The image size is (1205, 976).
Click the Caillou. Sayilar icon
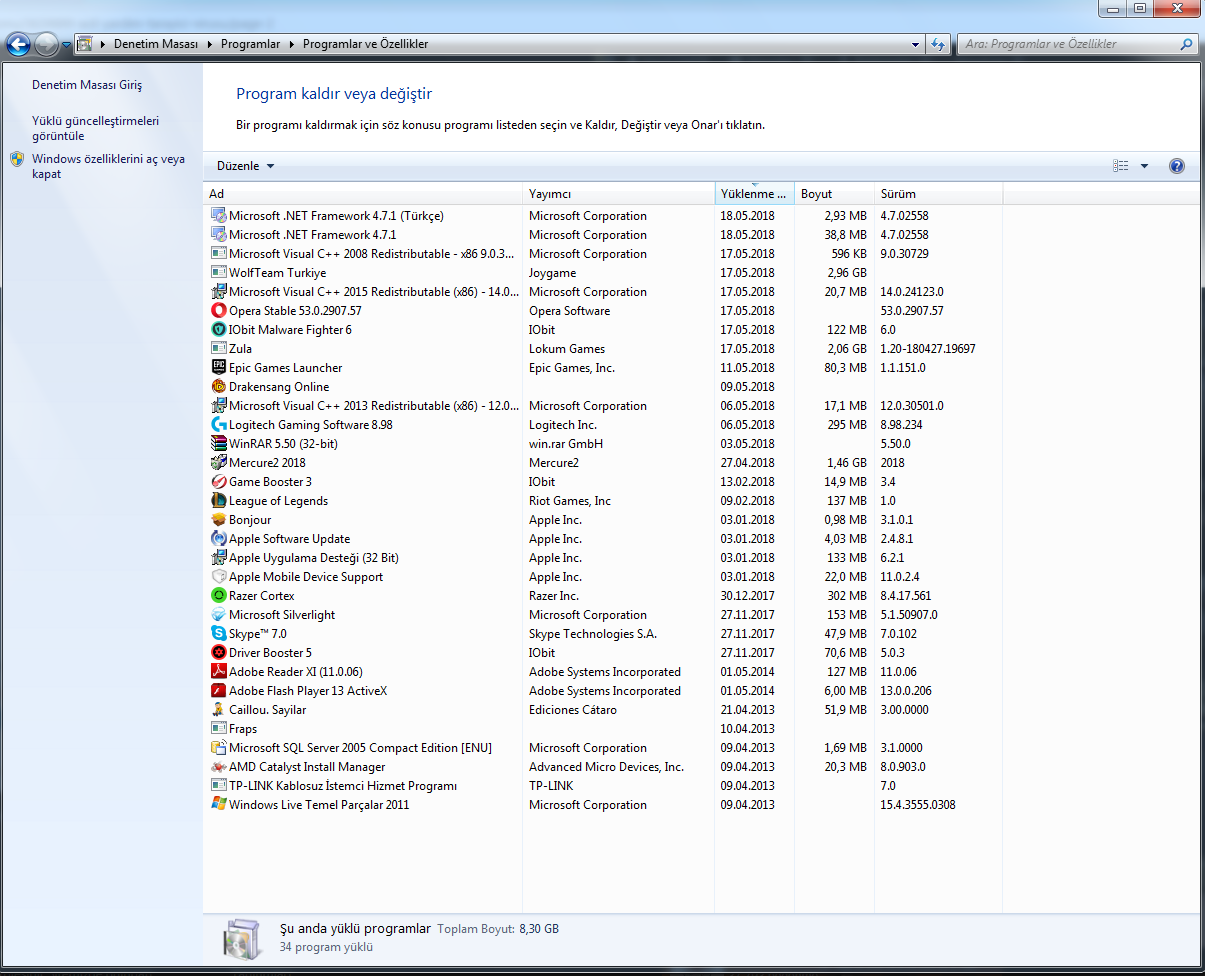[219, 710]
